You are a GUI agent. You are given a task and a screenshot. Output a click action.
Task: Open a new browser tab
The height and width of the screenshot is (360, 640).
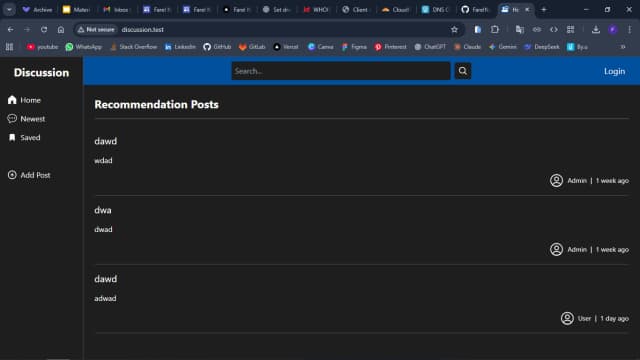pyautogui.click(x=543, y=9)
